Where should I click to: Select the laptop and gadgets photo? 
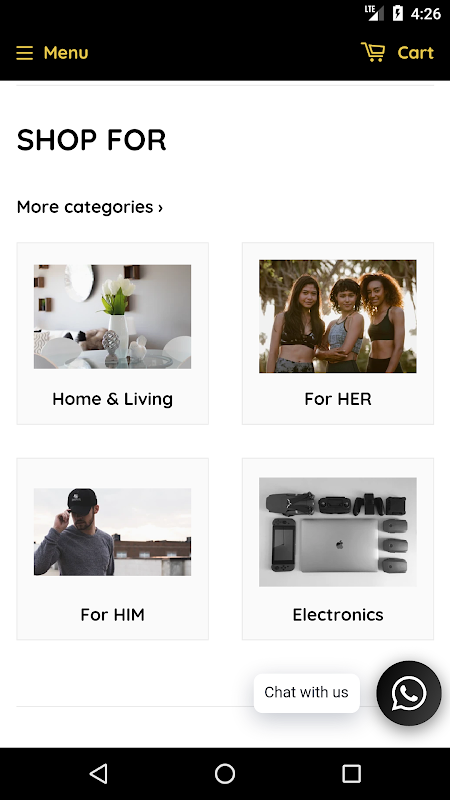point(338,532)
